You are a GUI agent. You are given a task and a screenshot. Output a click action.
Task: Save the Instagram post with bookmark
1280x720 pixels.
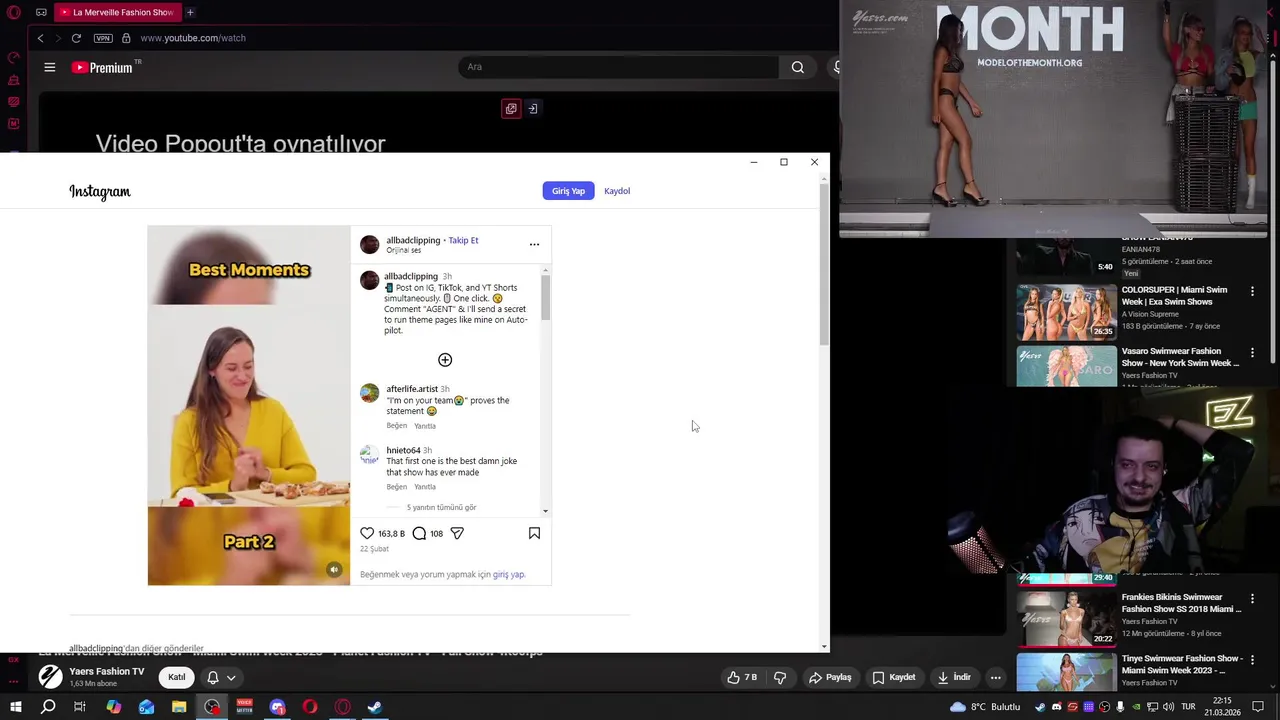(534, 533)
